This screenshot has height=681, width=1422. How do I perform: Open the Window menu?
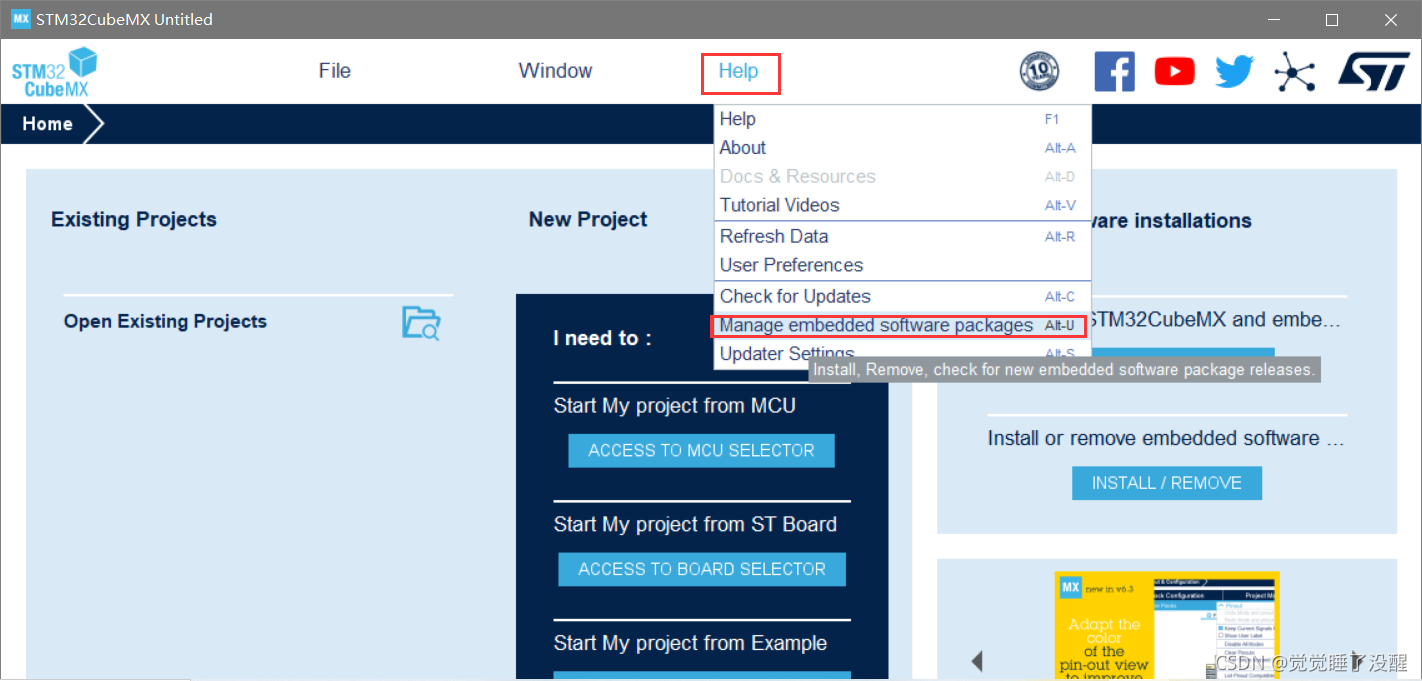click(555, 71)
